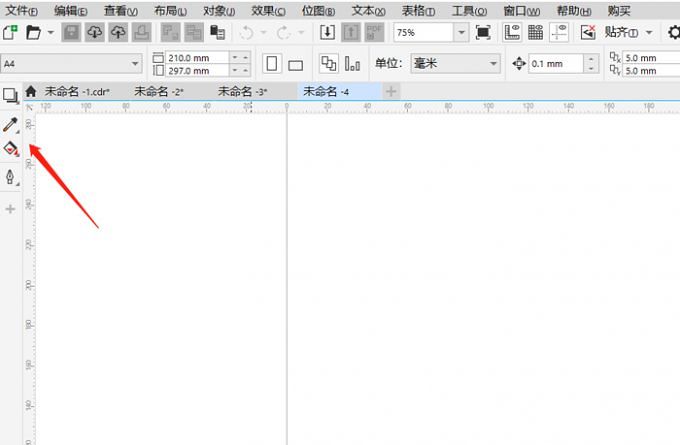680x445 pixels.
Task: Open the A4 page size dropdown
Action: [x=71, y=64]
